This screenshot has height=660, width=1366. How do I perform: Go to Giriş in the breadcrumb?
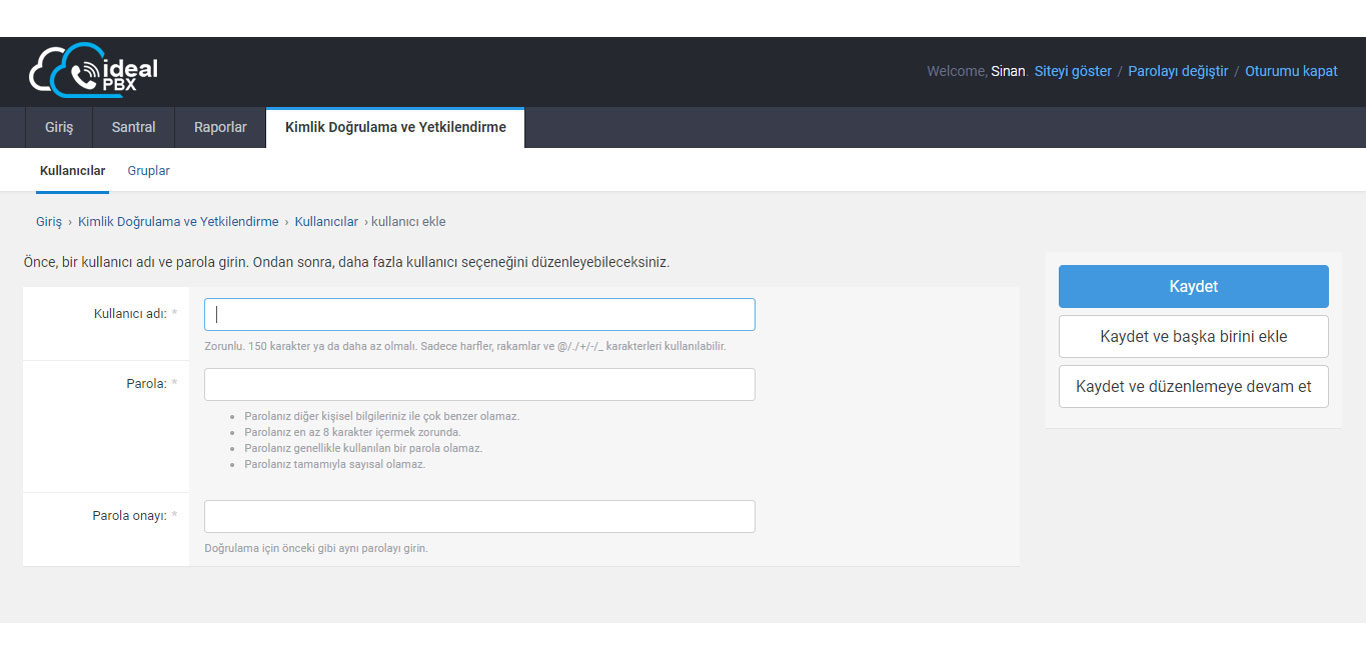pos(49,222)
